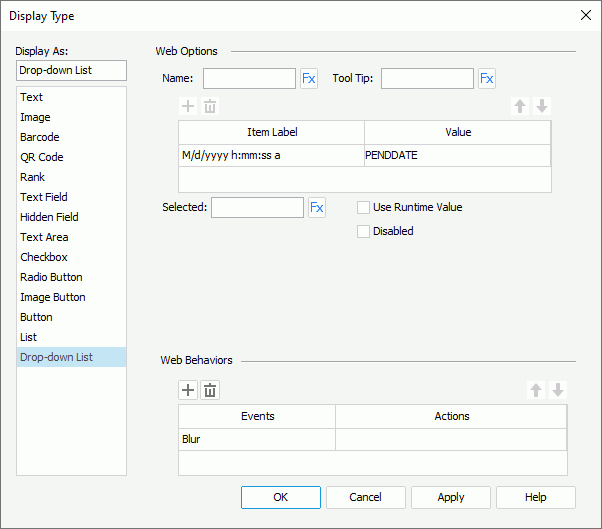Select Rank display type
This screenshot has height=529, width=602.
click(71, 177)
